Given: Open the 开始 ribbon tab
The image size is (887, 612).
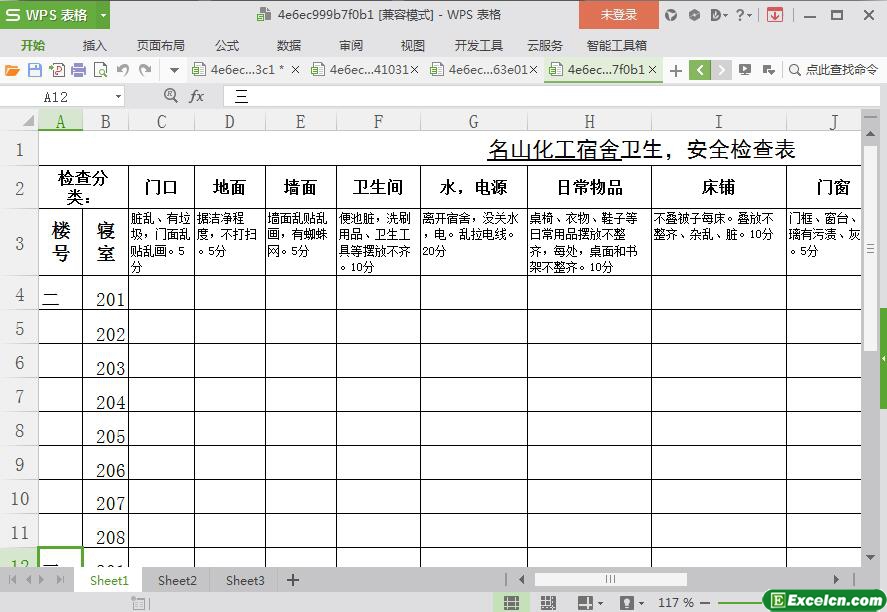Looking at the screenshot, I should [x=33, y=46].
